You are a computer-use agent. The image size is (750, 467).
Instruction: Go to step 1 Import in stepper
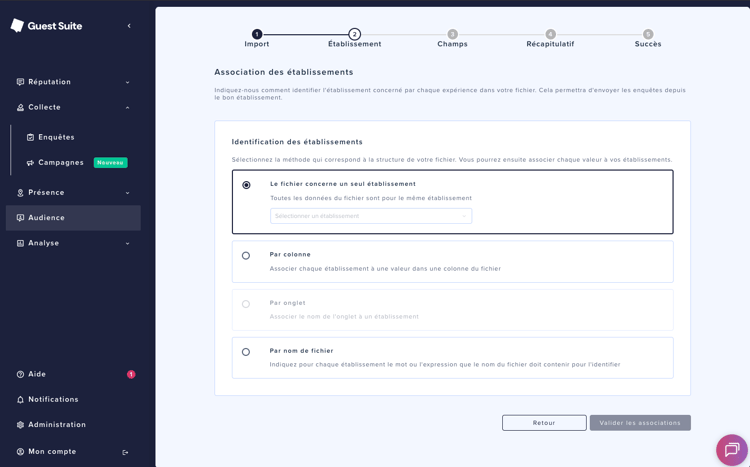257,35
